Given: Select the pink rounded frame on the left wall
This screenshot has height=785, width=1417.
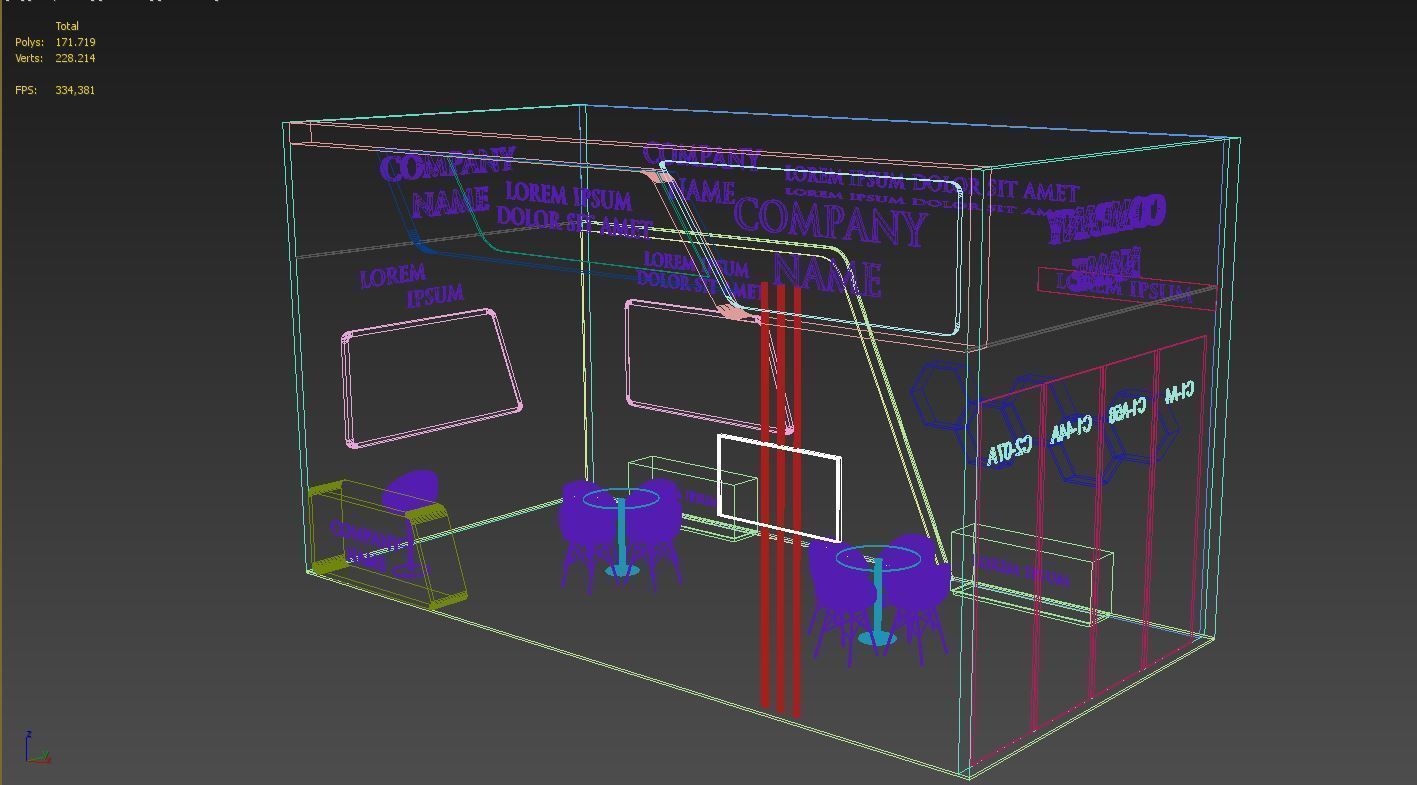Looking at the screenshot, I should pos(432,378).
